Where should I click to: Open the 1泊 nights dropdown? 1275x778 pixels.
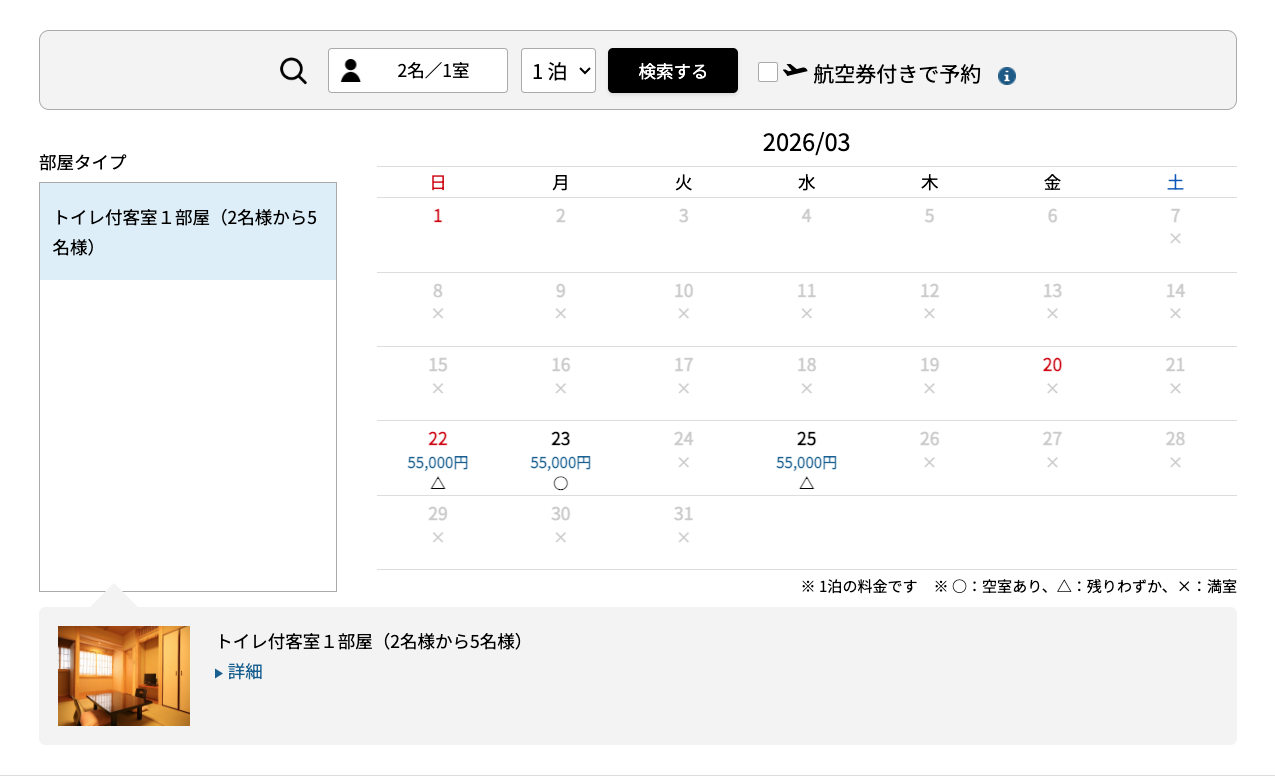click(x=558, y=70)
